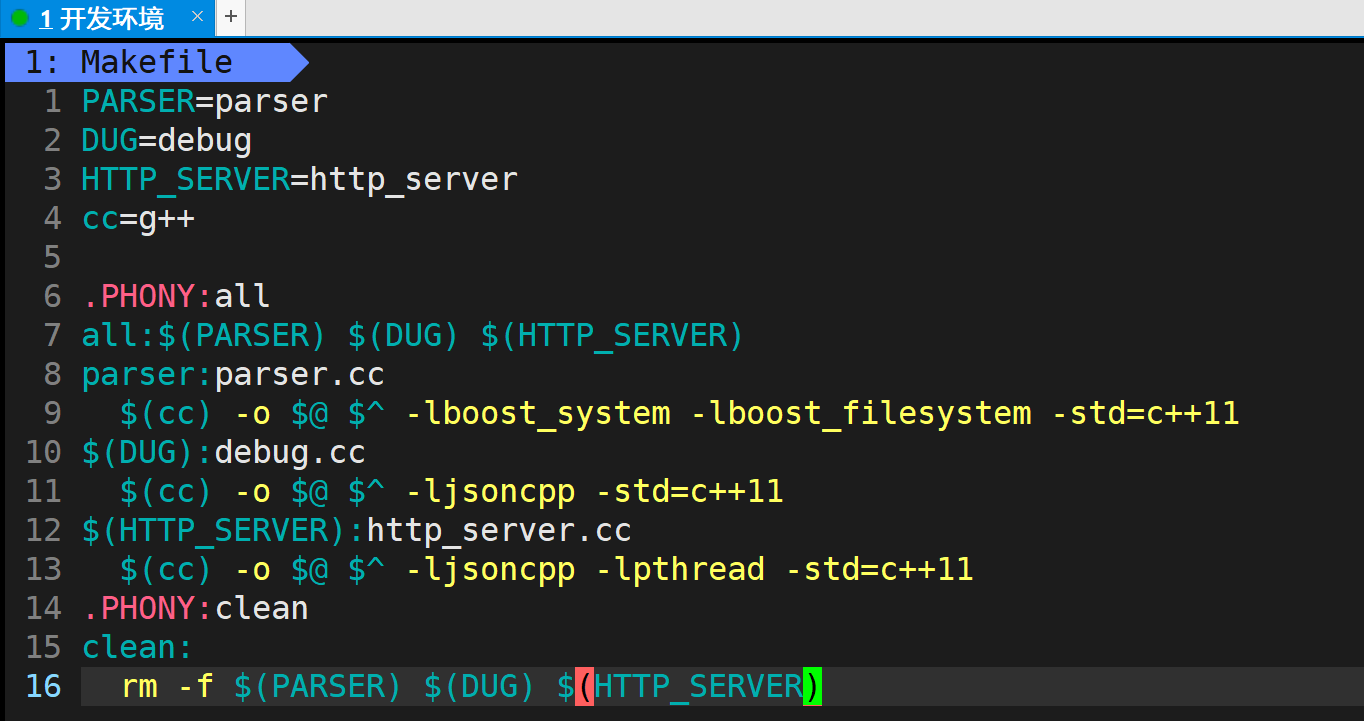Click .PHONY:all on line 6
The image size is (1364, 721).
click(x=176, y=296)
